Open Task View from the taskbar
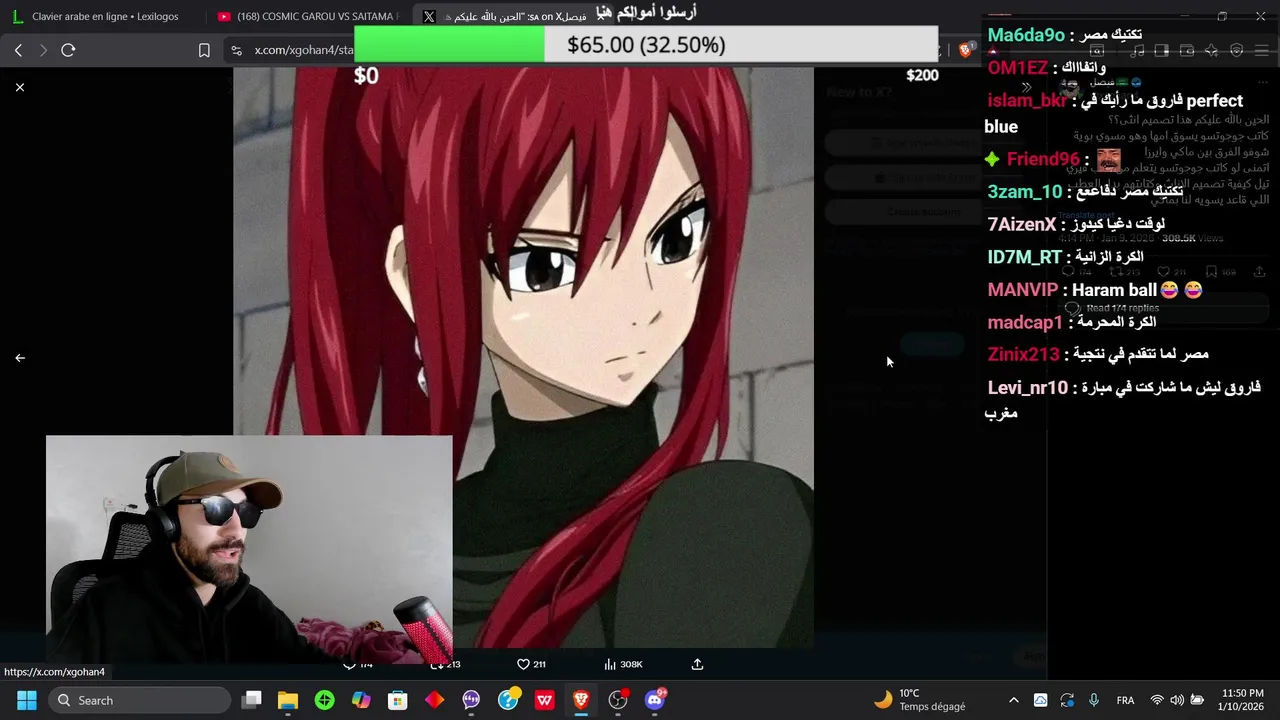This screenshot has height=720, width=1280. (x=252, y=700)
